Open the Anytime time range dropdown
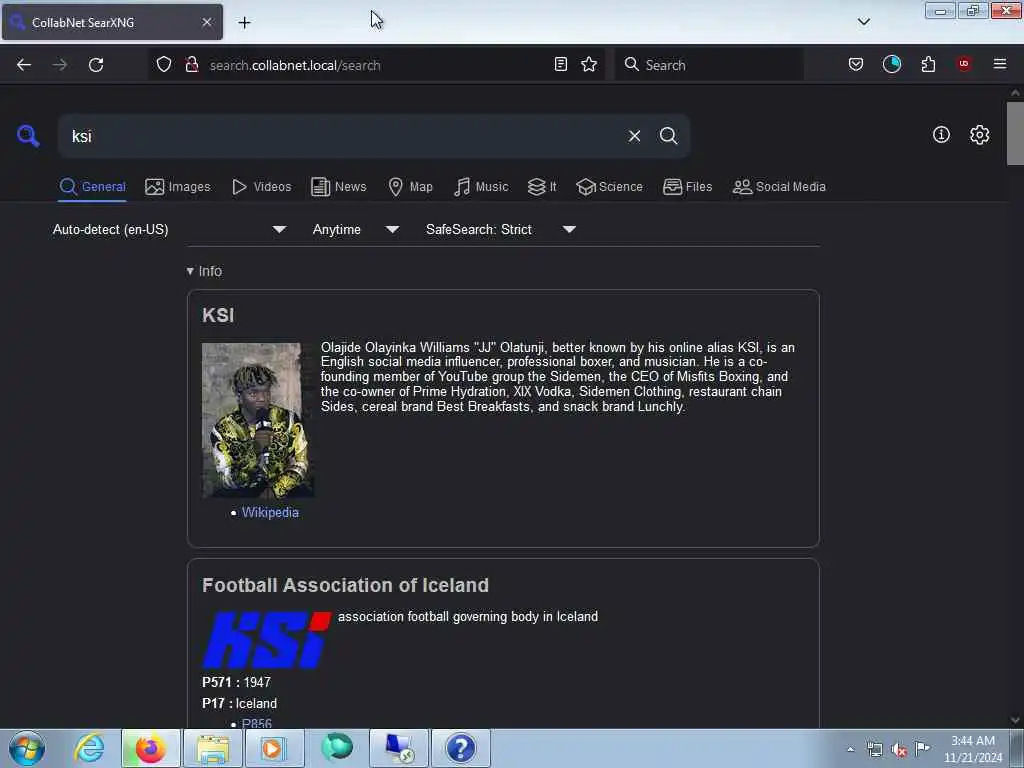Viewport: 1024px width, 768px height. pos(356,229)
